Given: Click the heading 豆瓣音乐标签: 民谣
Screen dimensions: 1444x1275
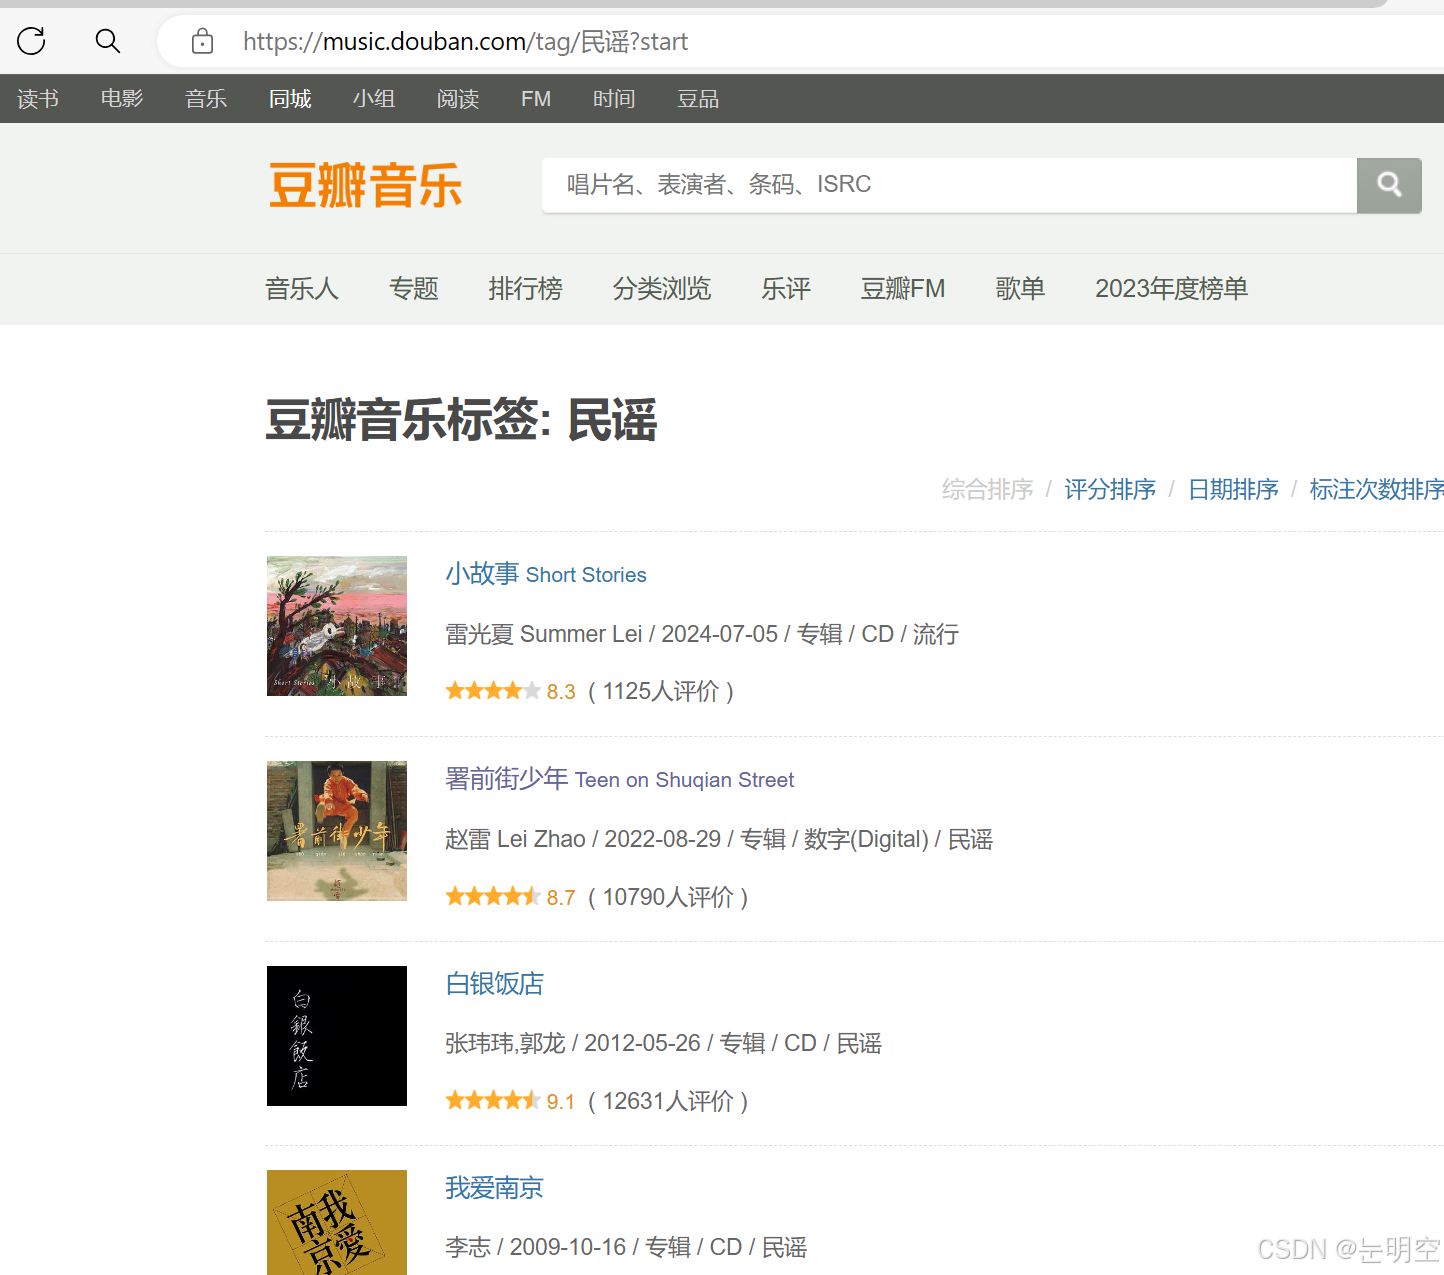Looking at the screenshot, I should click(461, 420).
